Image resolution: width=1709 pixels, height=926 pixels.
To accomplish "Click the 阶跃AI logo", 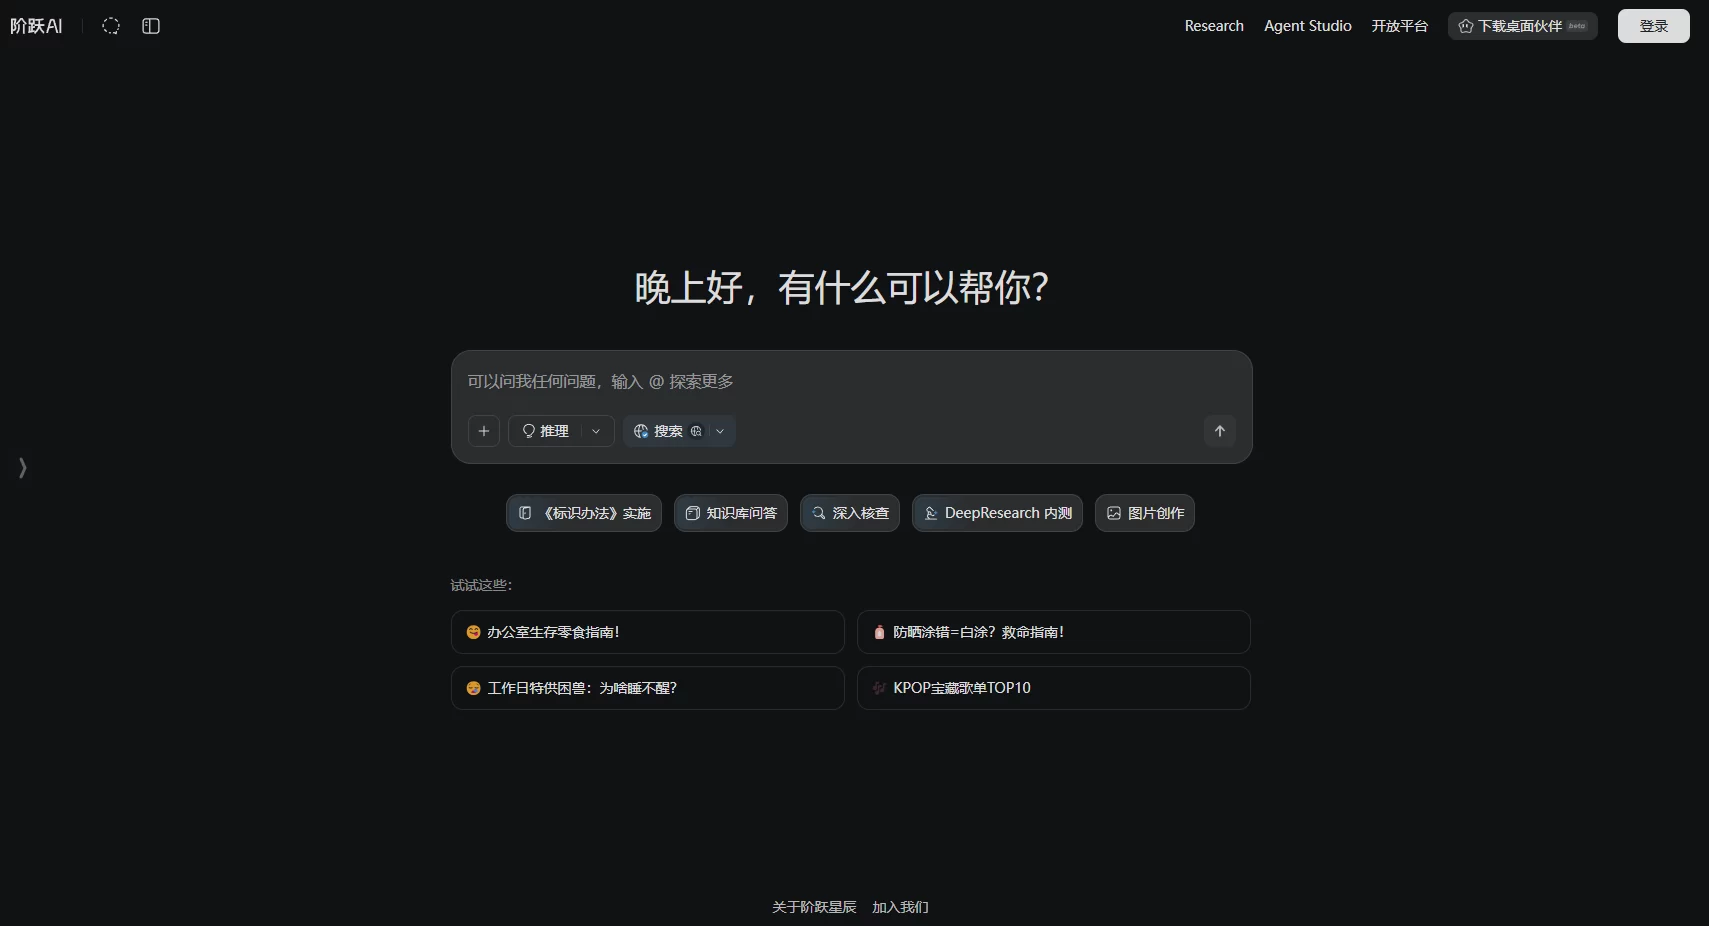I will pyautogui.click(x=36, y=26).
